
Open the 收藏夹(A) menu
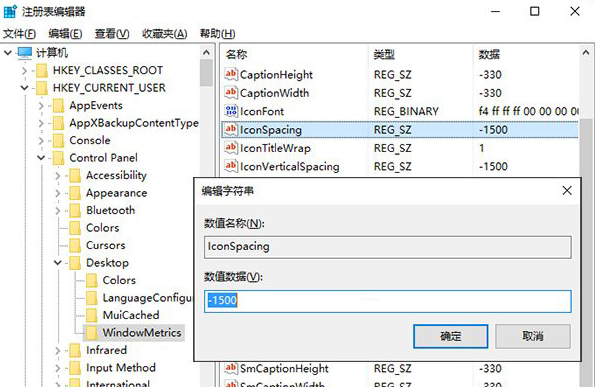165,34
